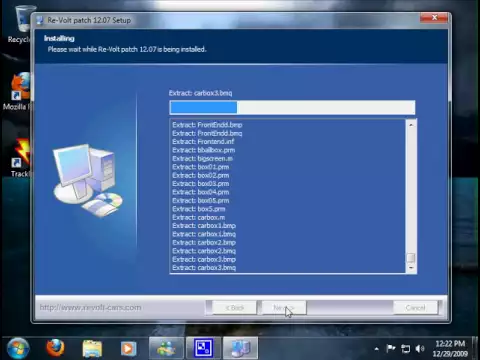Screen dimensions: 480x360
Task: Click the Windows Start orb
Action: pos(18,348)
